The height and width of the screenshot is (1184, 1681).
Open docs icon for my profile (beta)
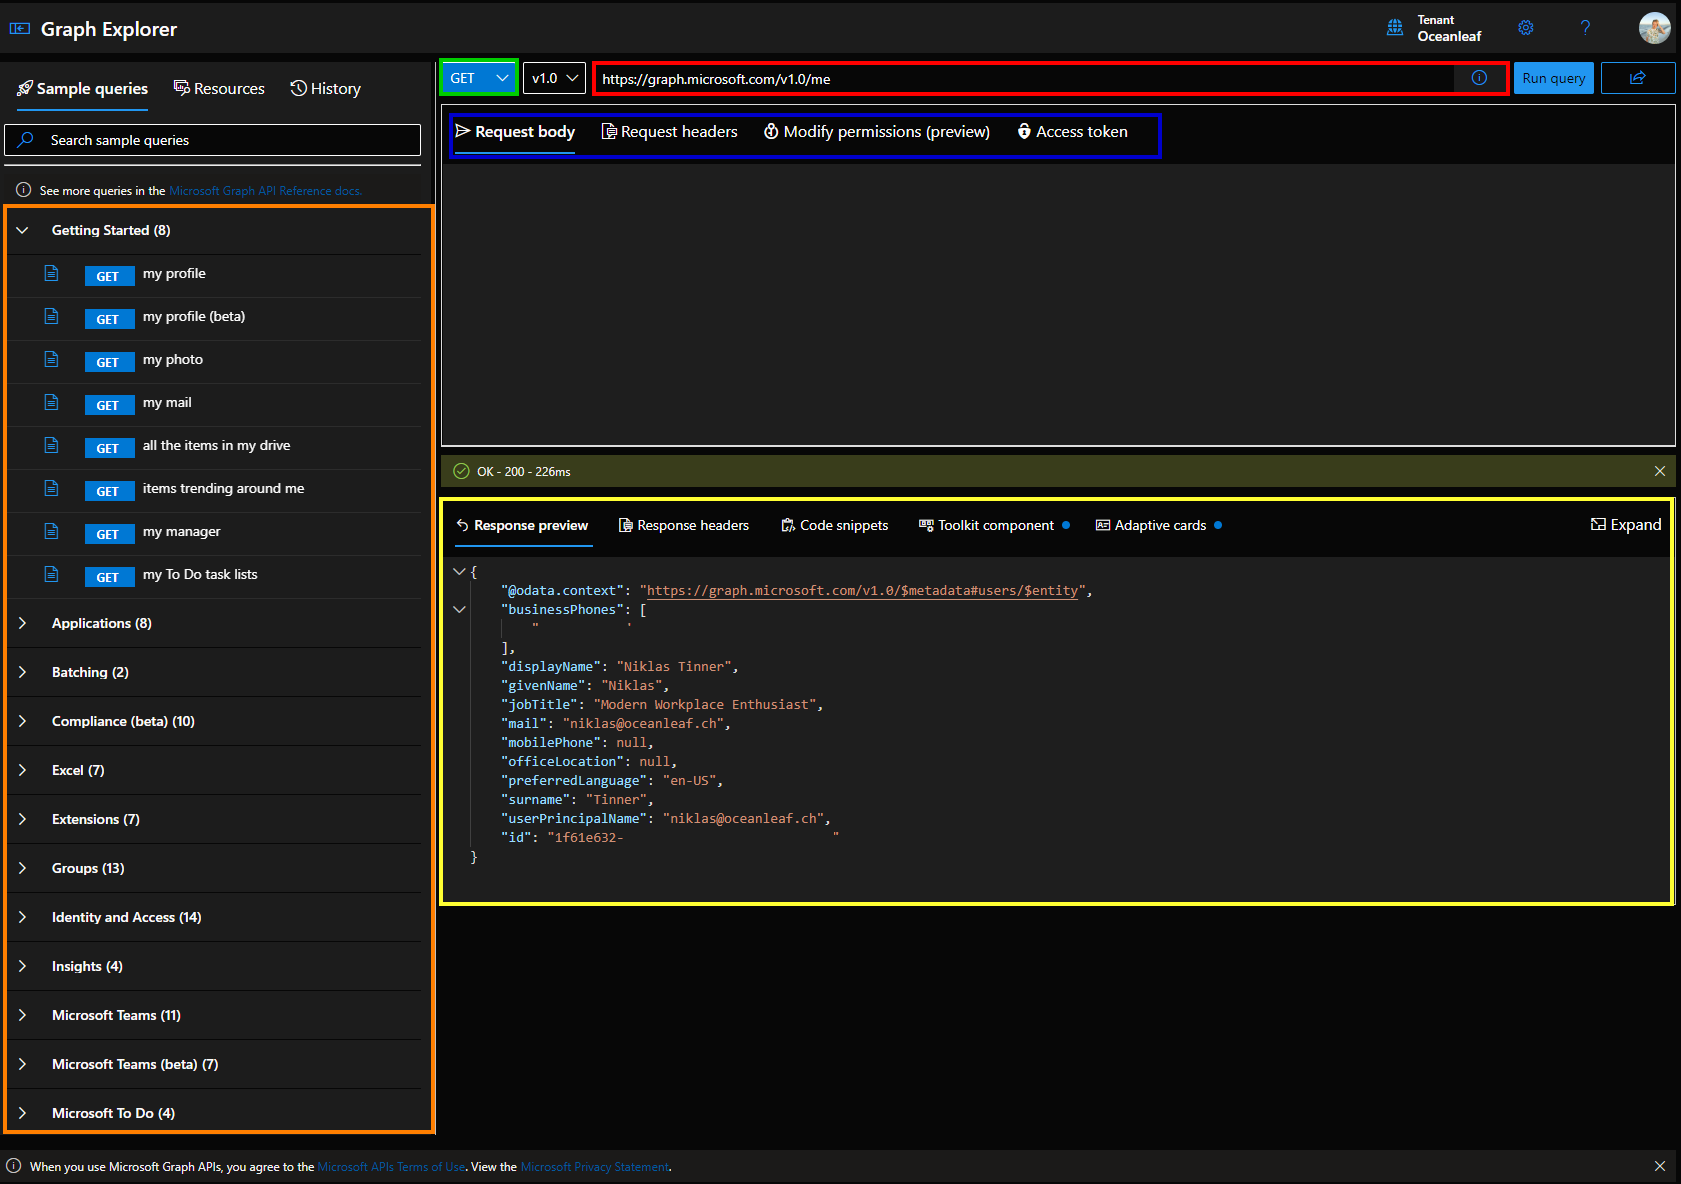pos(51,316)
